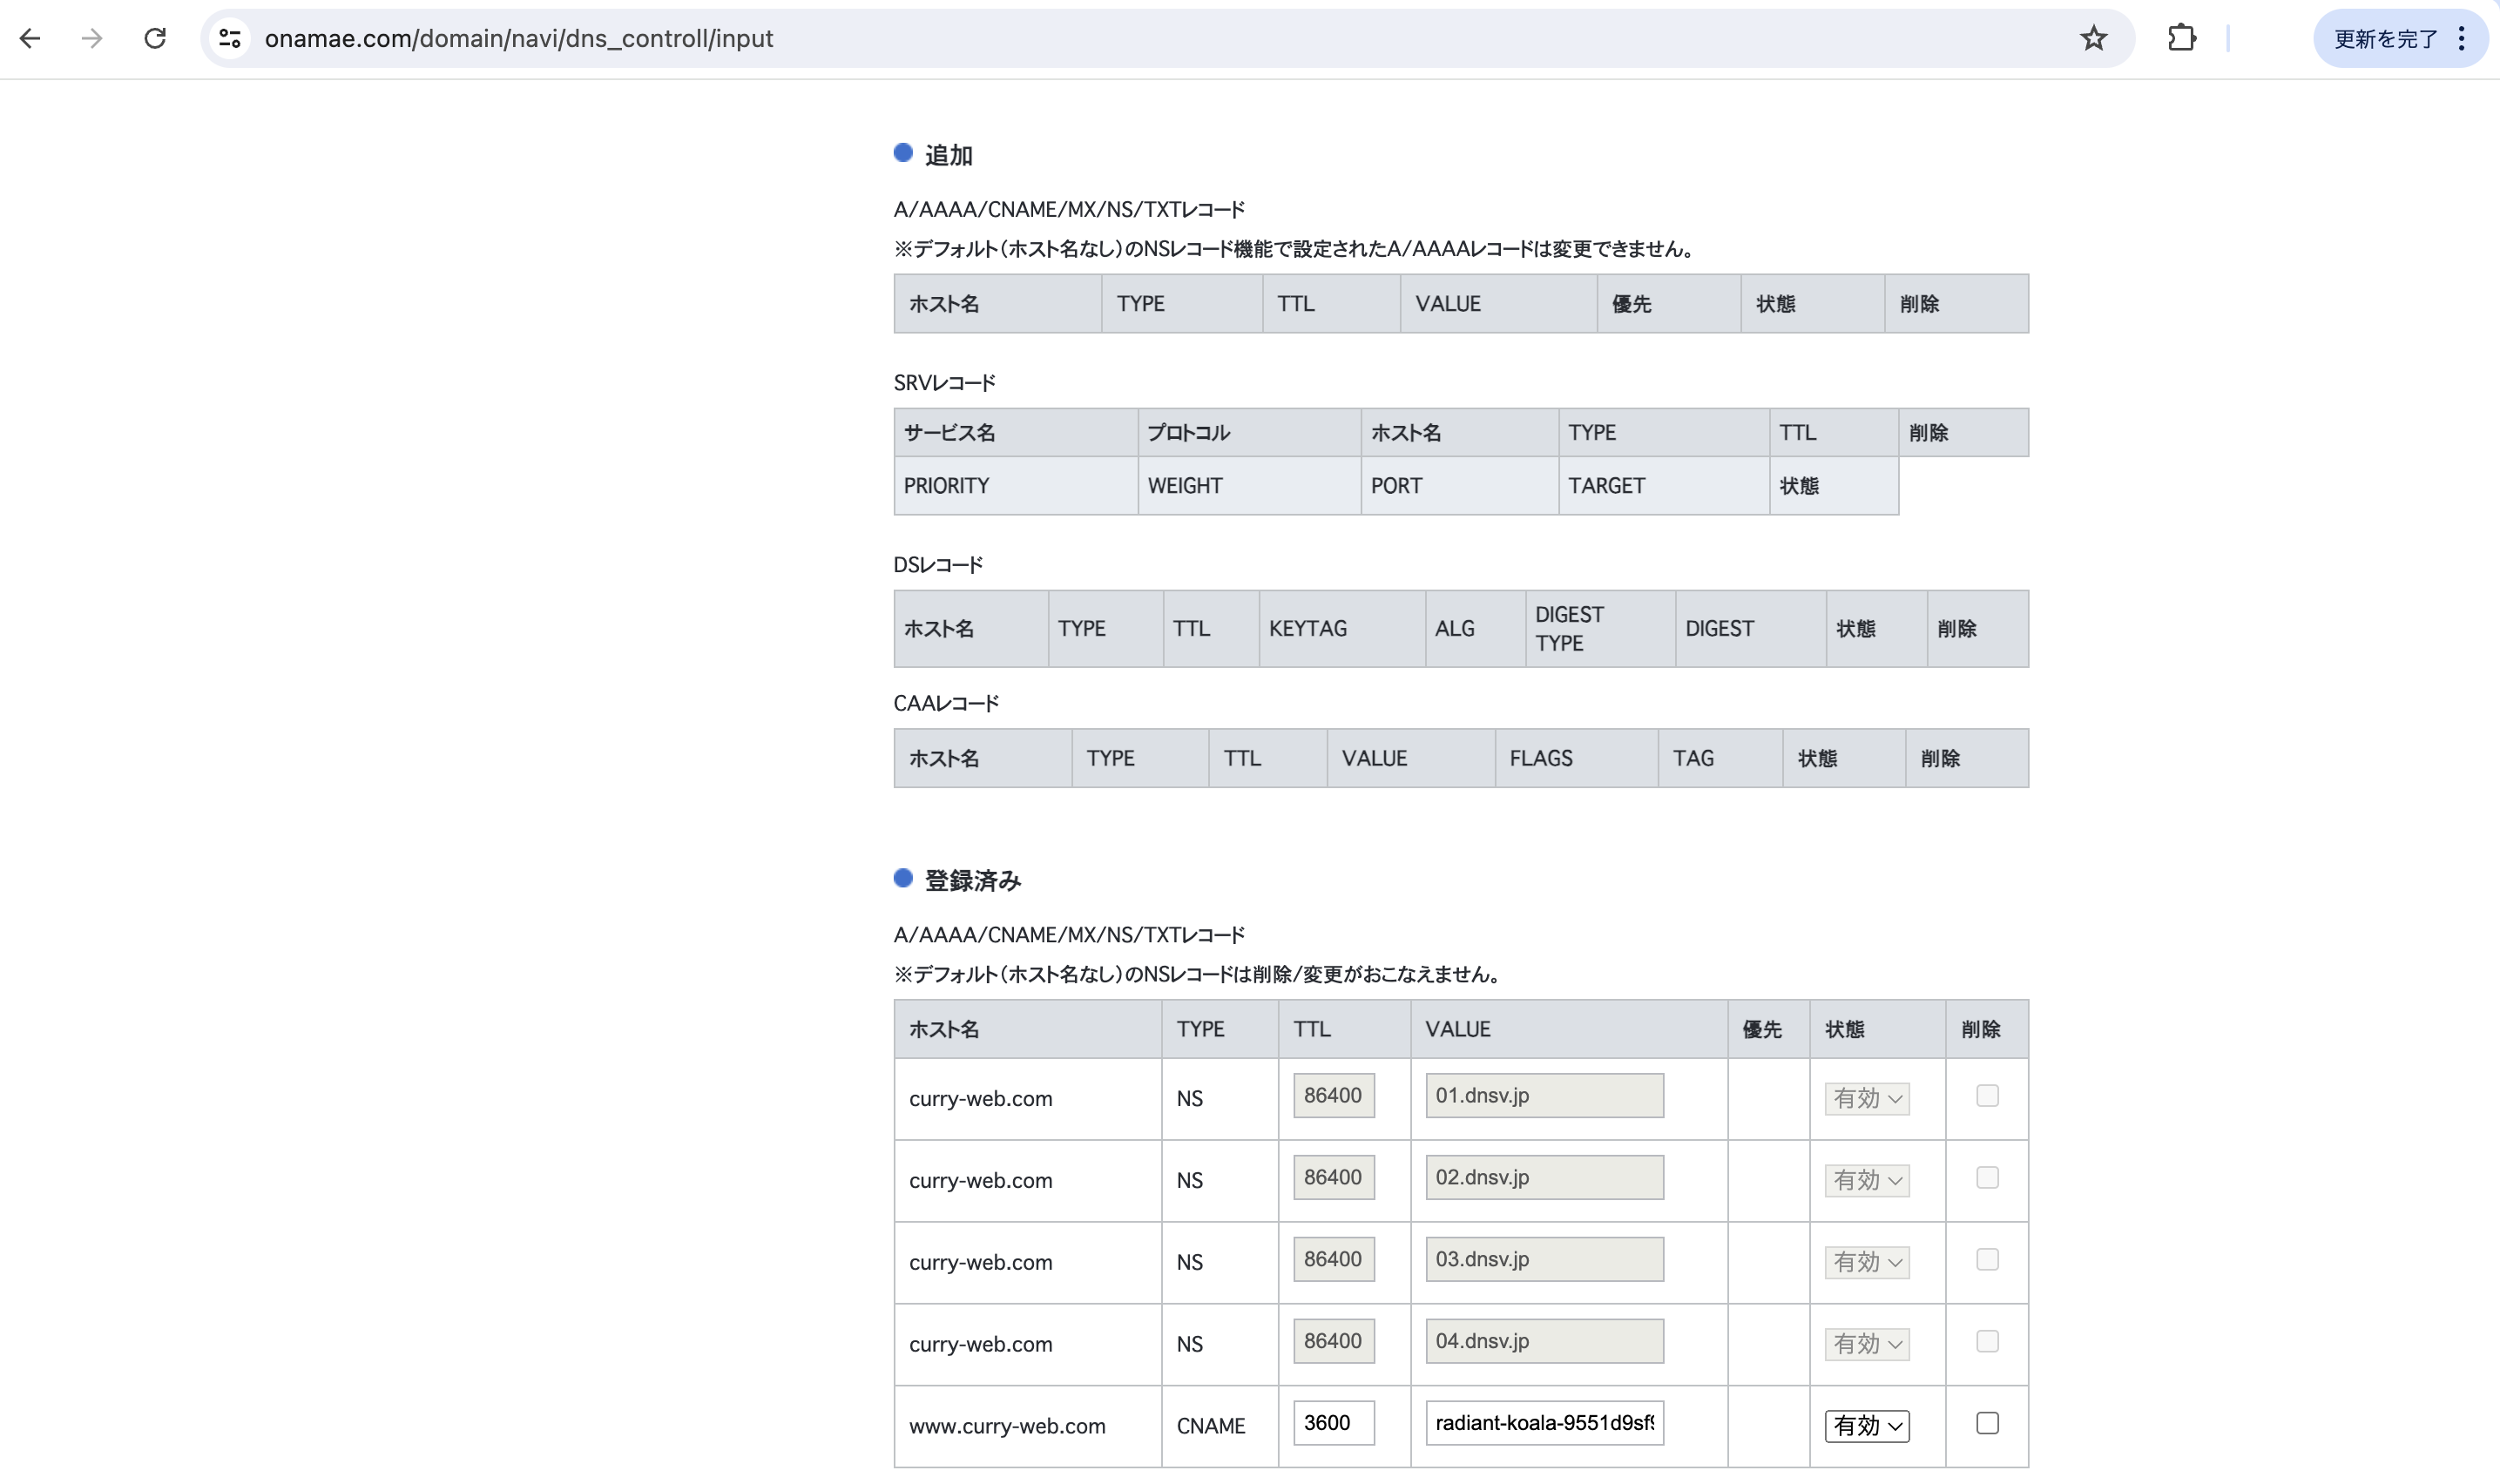This screenshot has height=1484, width=2500.
Task: Open site information icon in address bar
Action: click(x=230, y=38)
